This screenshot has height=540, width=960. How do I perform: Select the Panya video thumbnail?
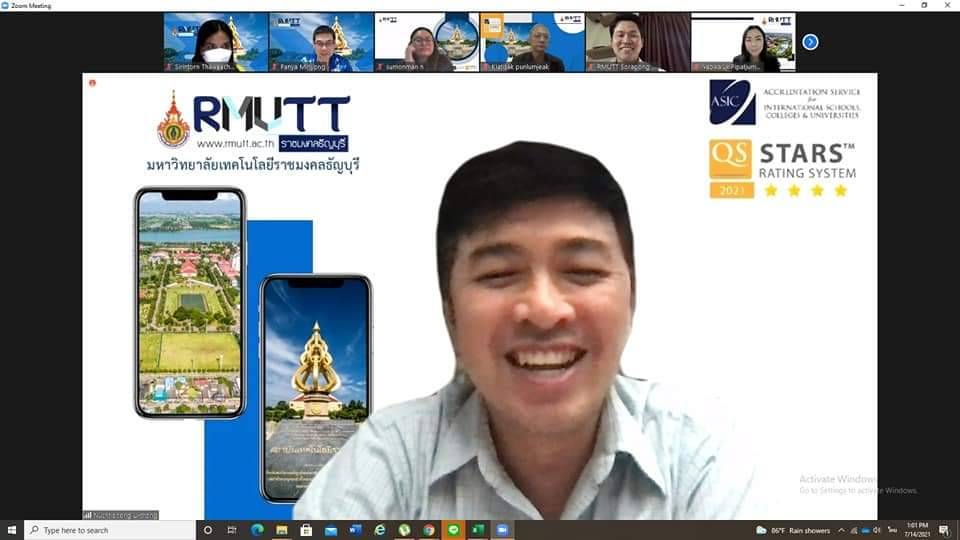tap(321, 42)
